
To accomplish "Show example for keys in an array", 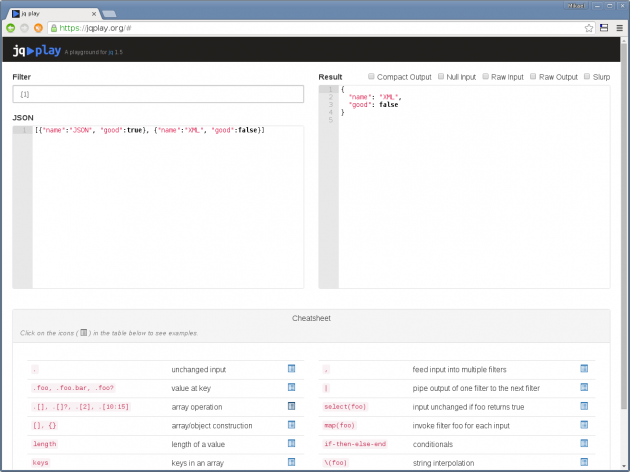I will (x=291, y=462).
